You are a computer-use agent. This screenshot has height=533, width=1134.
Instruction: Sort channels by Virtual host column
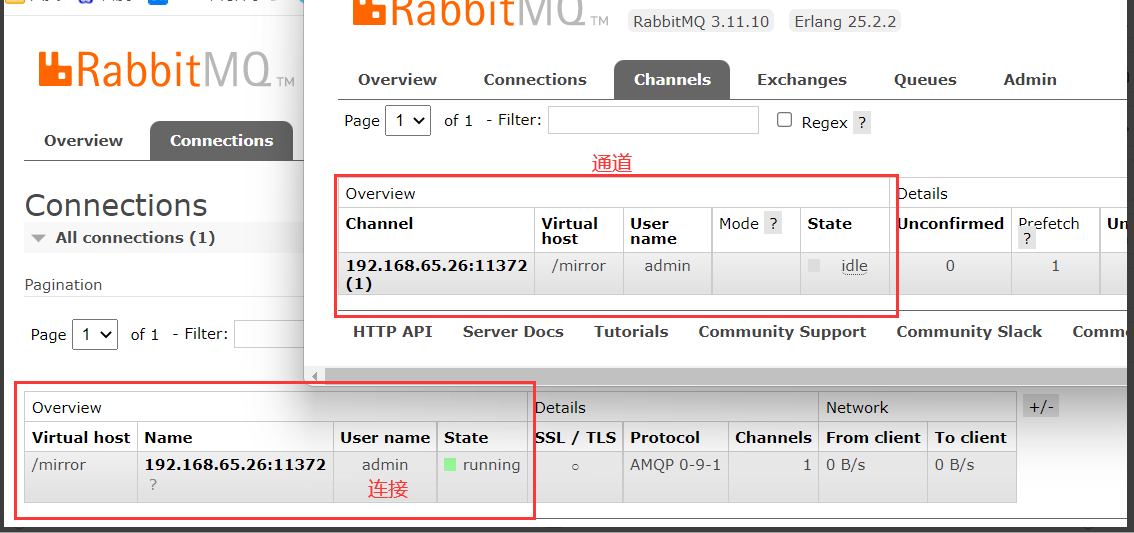click(570, 231)
